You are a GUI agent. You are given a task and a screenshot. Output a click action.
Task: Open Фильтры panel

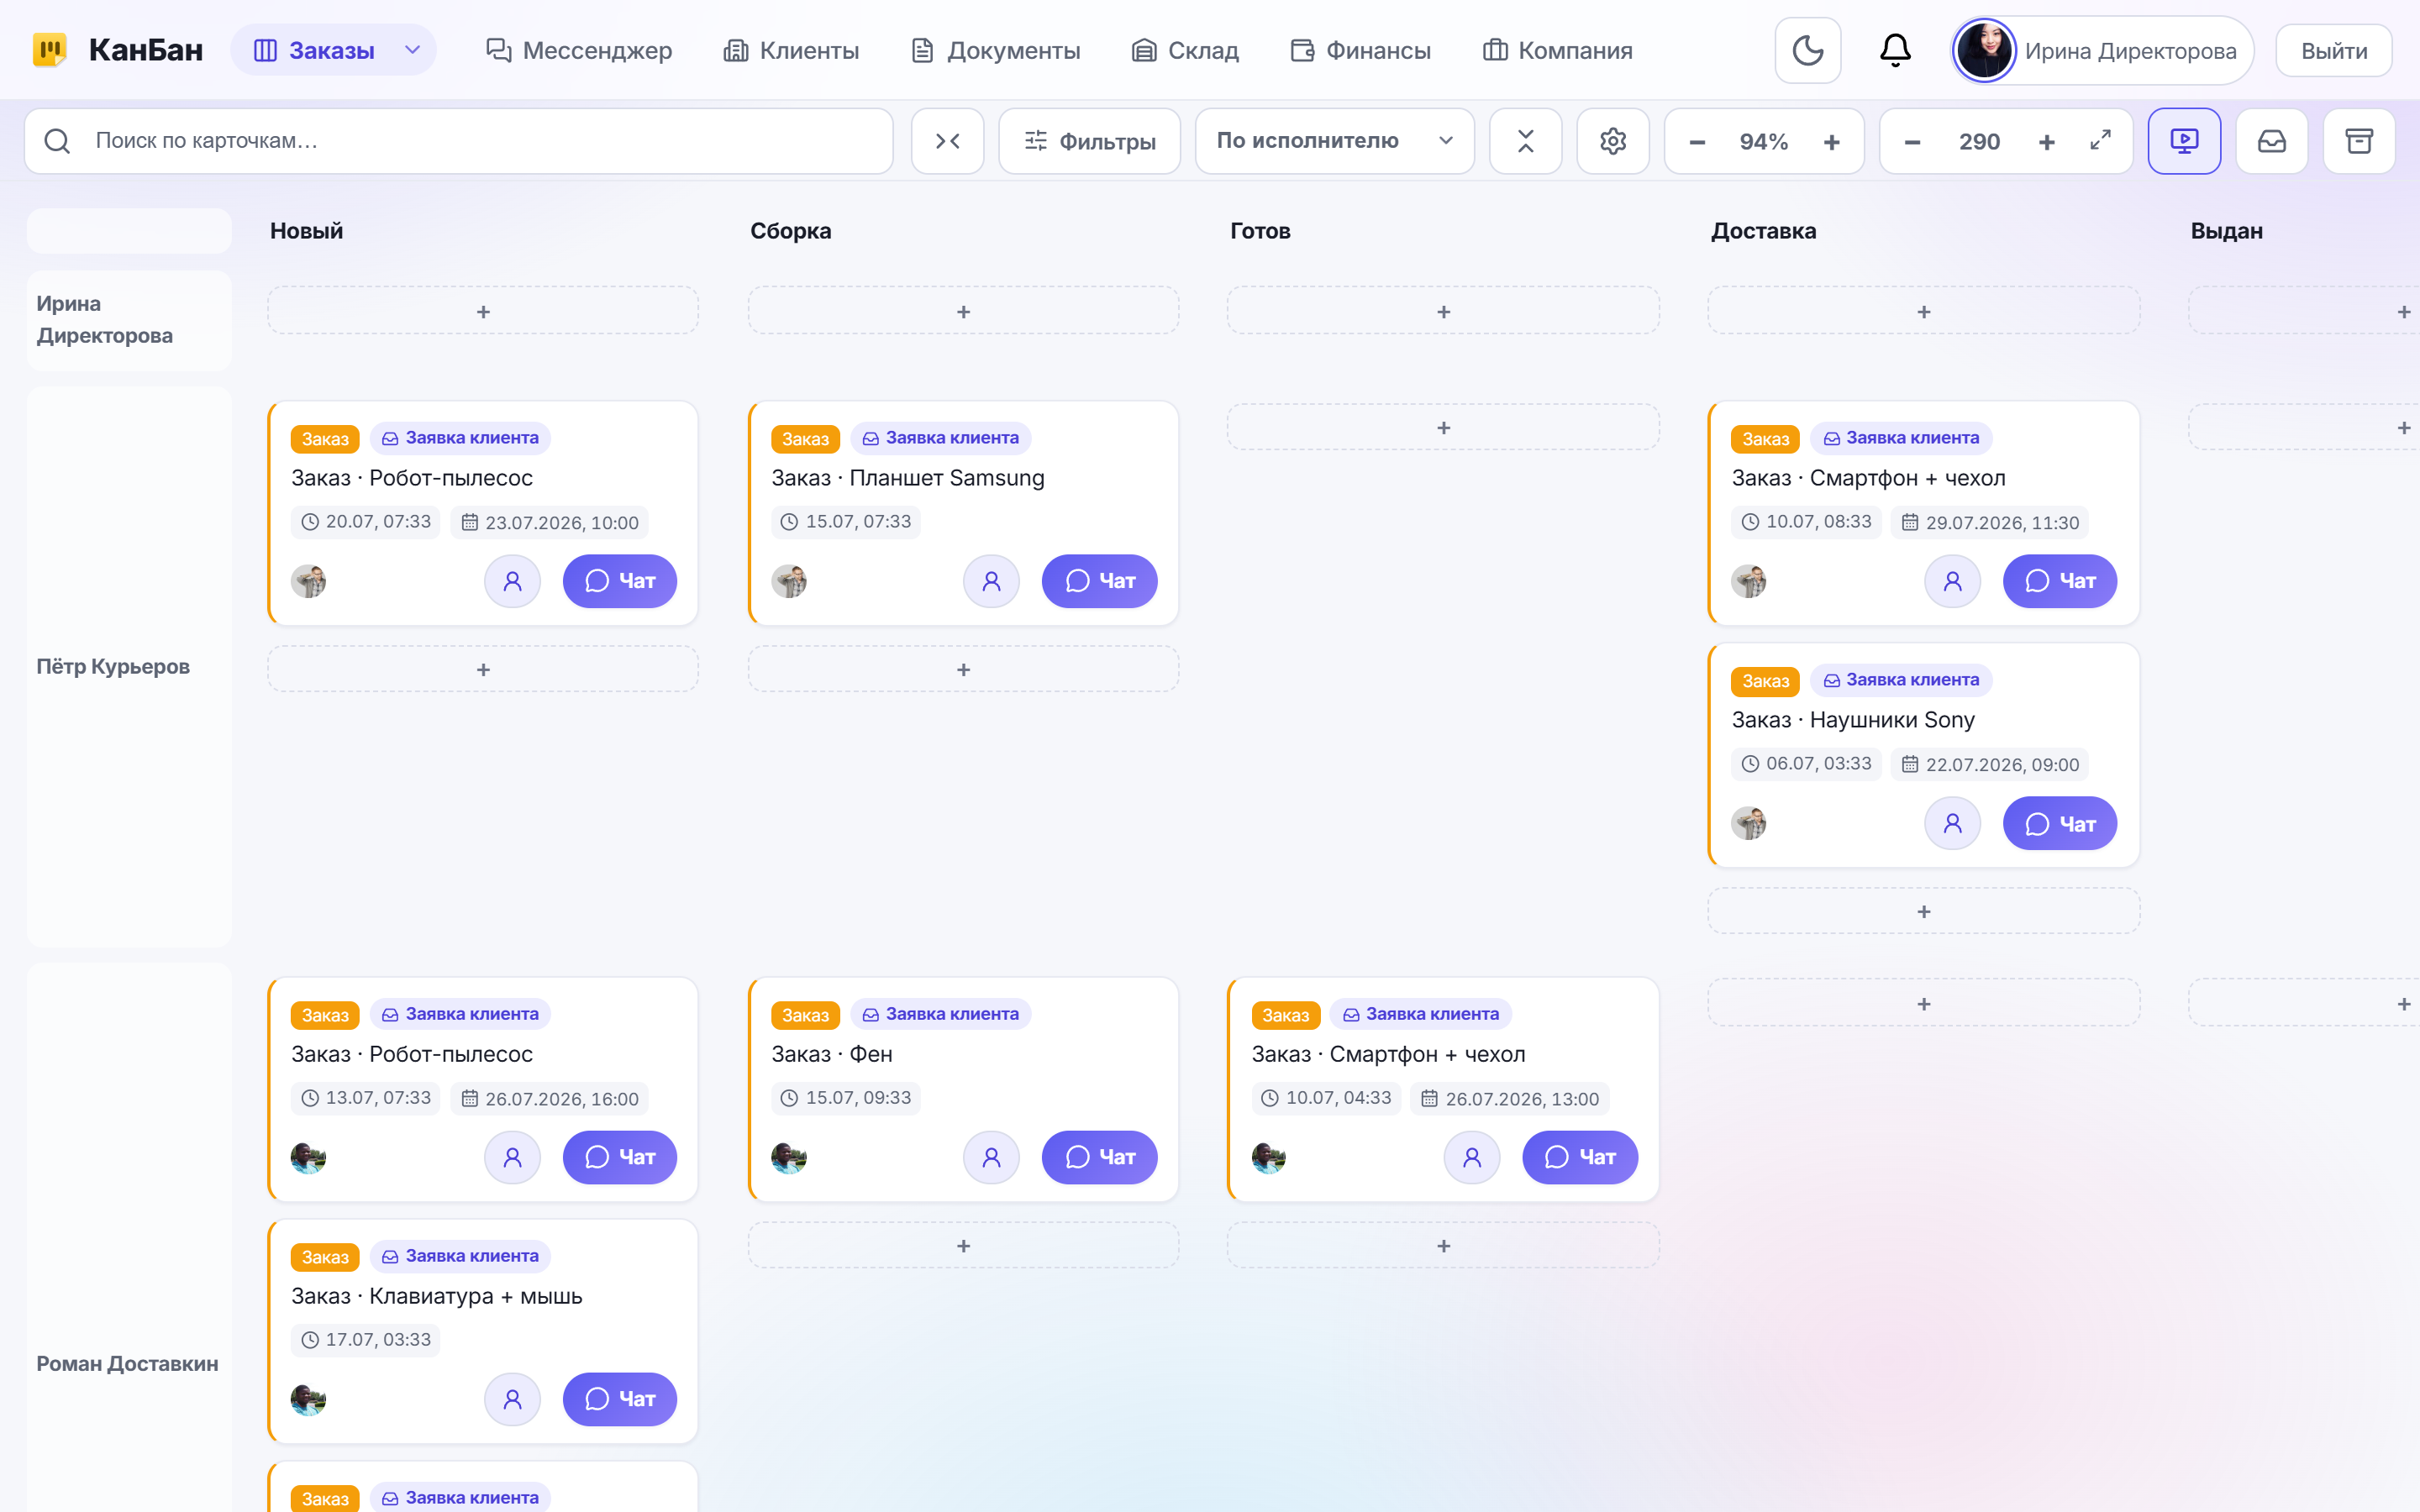coord(1089,141)
